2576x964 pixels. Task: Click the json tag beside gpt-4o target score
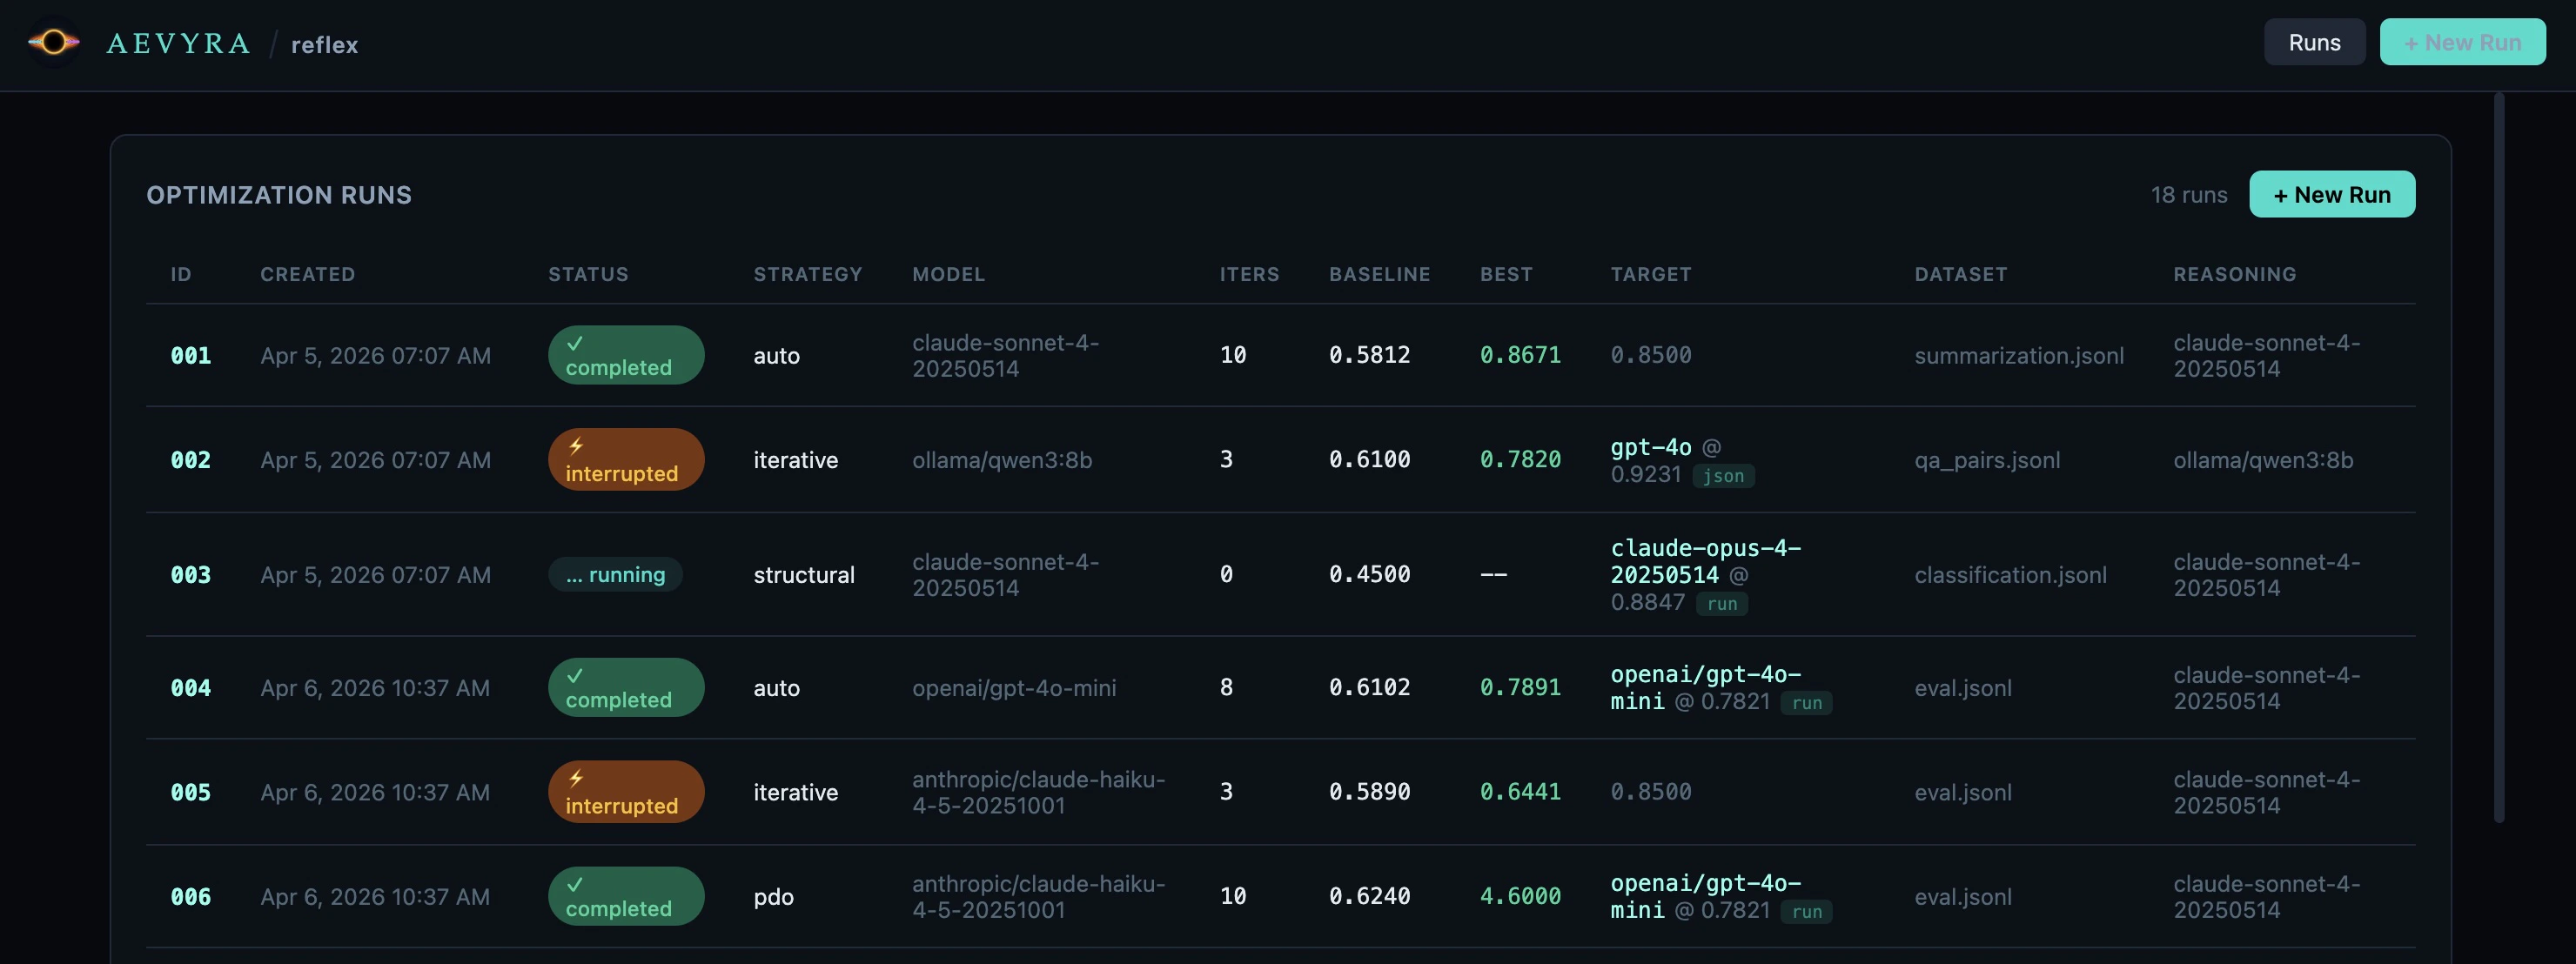[x=1724, y=476]
